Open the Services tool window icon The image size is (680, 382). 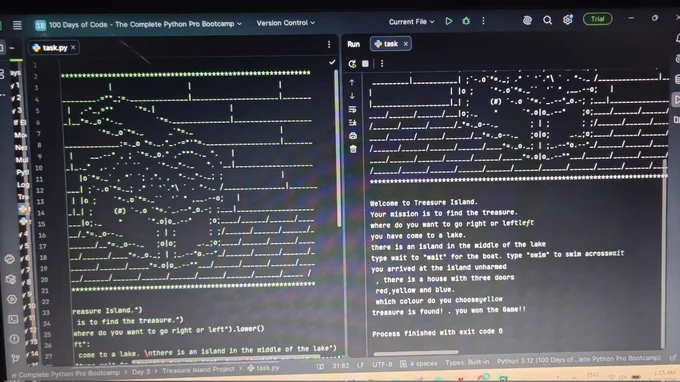point(12,299)
